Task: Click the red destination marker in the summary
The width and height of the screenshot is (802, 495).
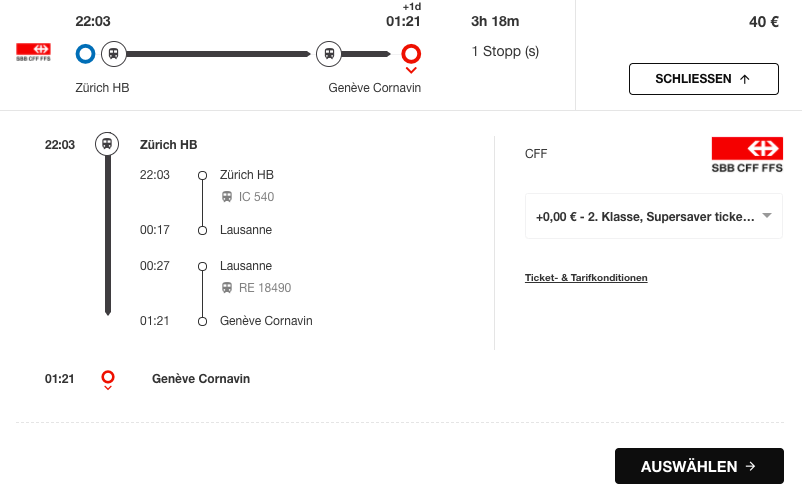Action: coord(411,53)
